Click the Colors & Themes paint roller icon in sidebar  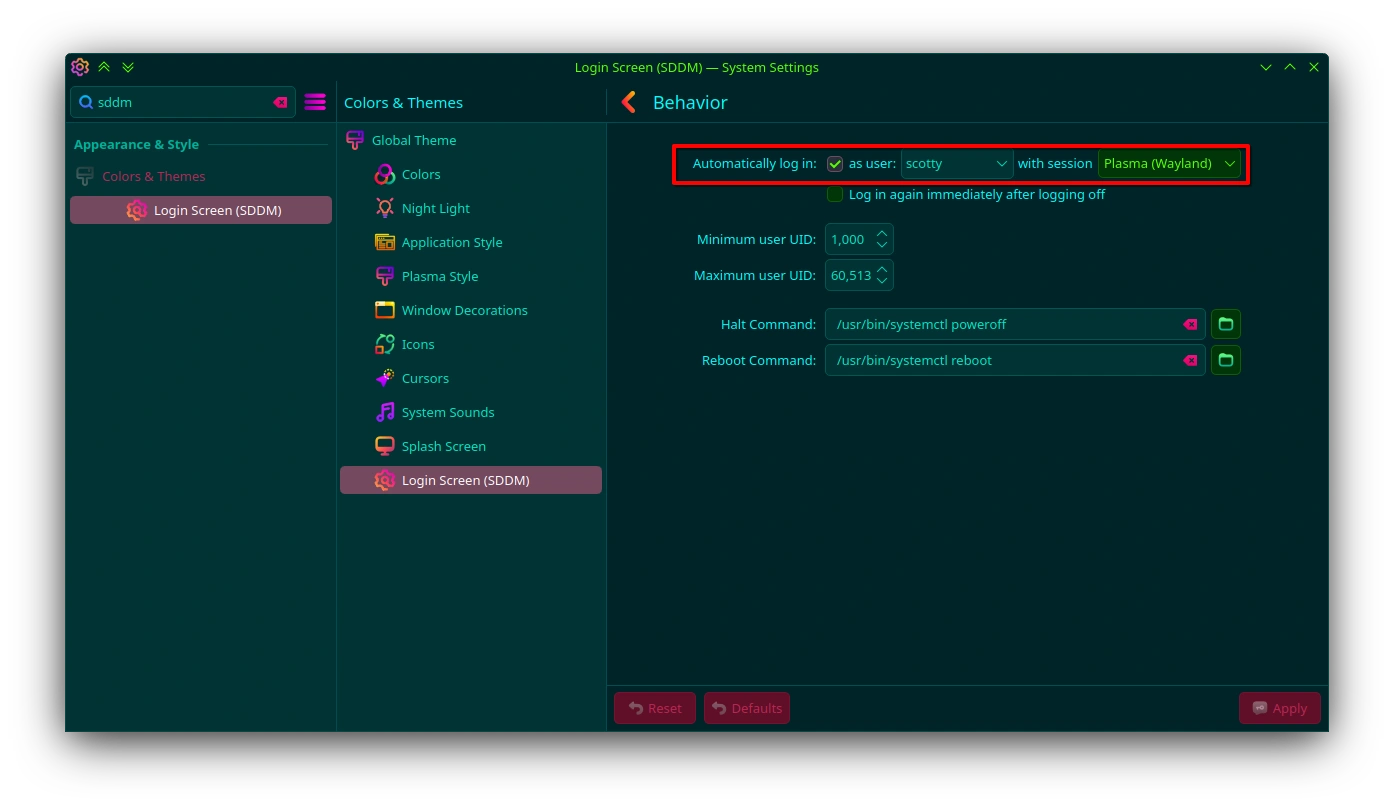tap(85, 176)
